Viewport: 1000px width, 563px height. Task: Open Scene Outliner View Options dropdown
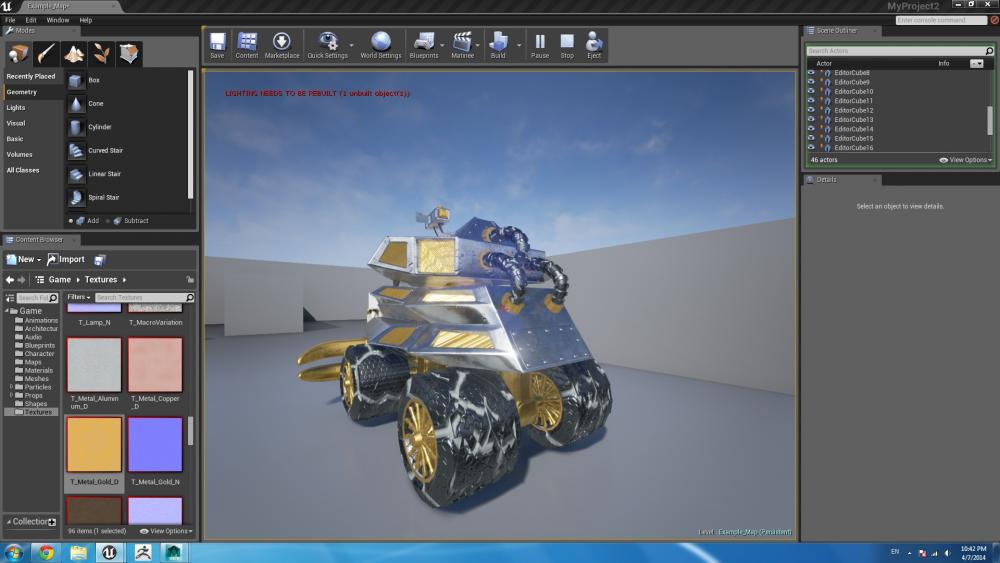[x=966, y=160]
